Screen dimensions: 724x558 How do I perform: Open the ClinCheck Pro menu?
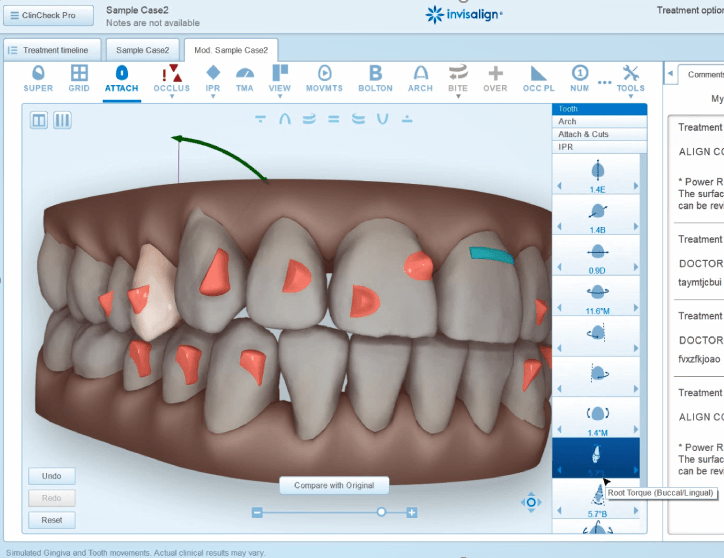point(48,15)
